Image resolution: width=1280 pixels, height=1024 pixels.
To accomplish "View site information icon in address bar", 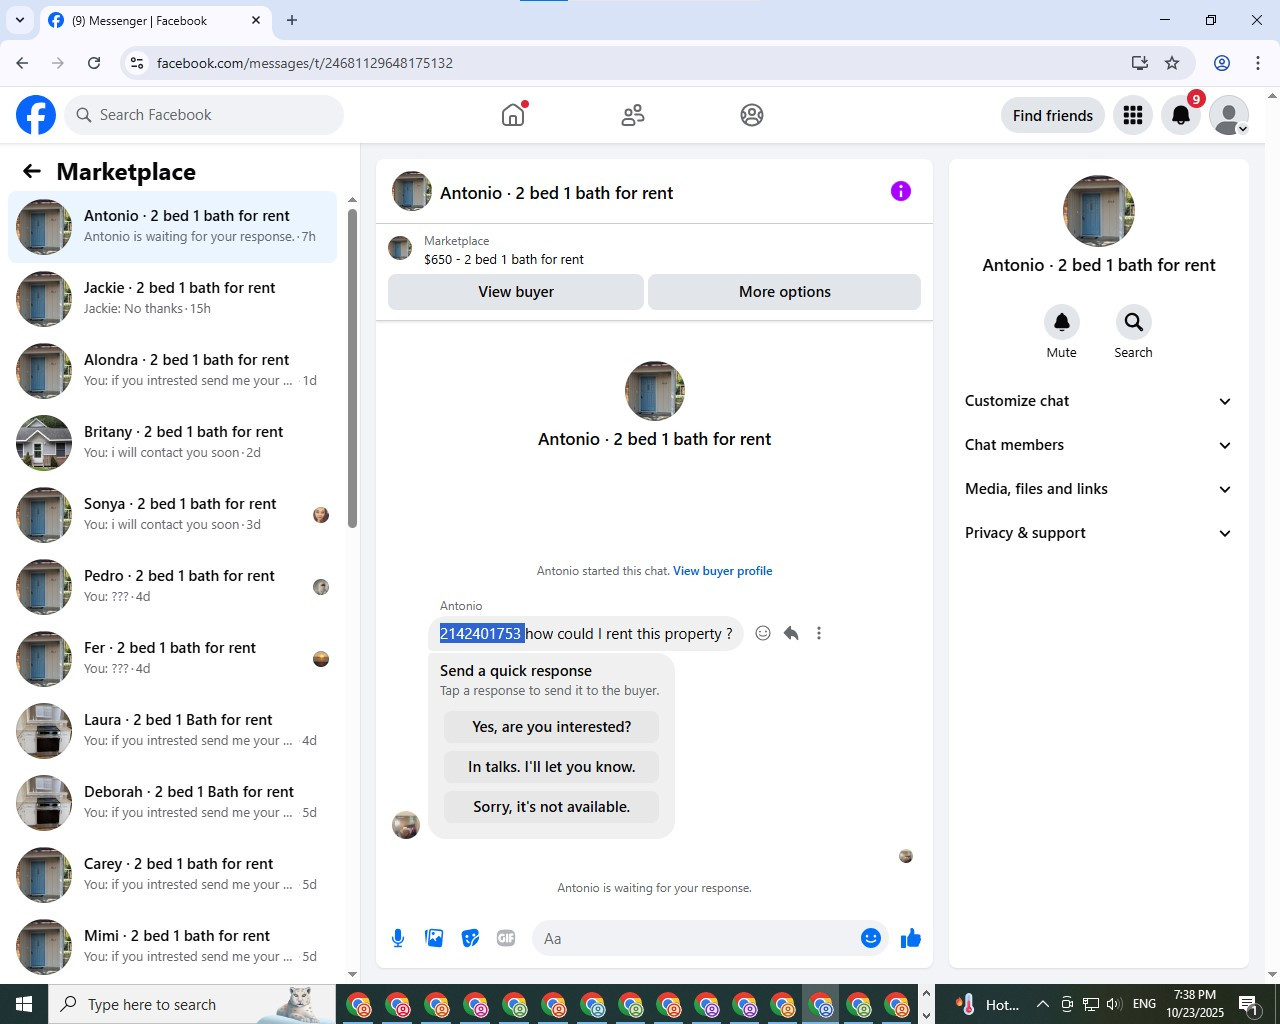I will [138, 63].
